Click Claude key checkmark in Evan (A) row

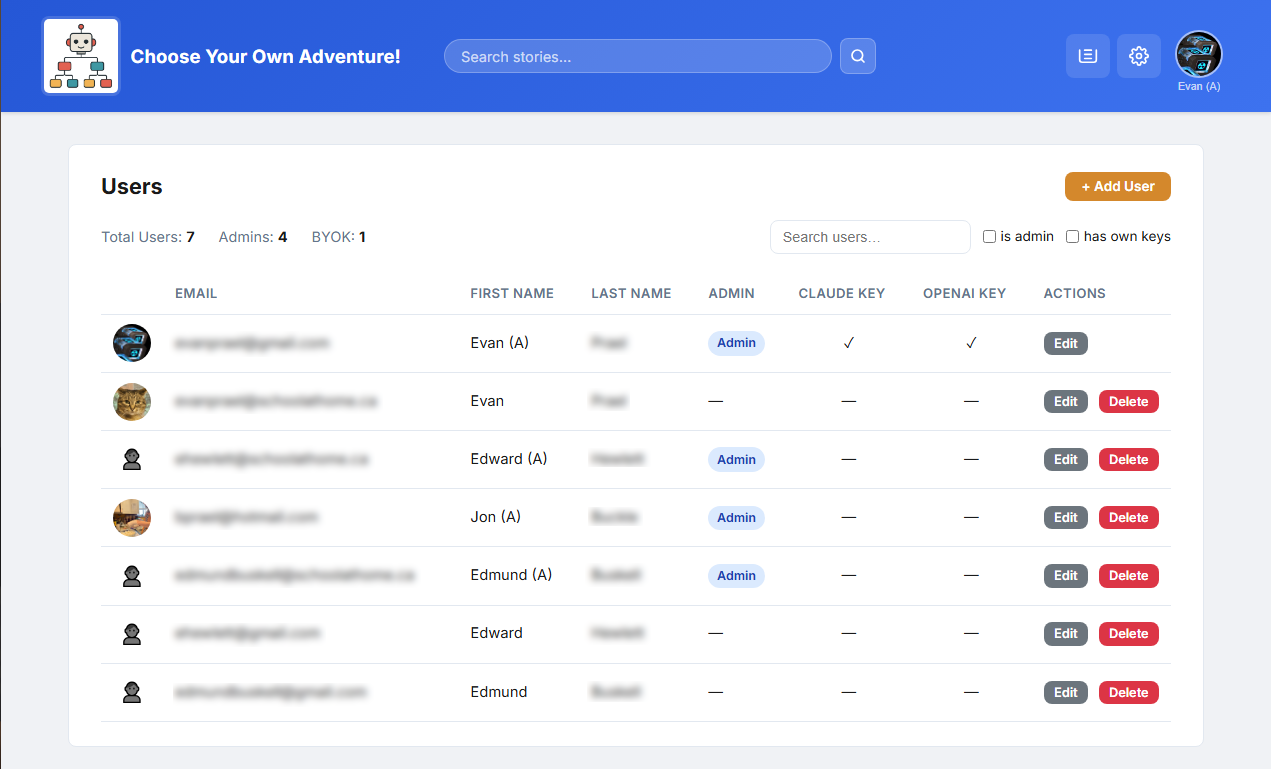point(848,343)
